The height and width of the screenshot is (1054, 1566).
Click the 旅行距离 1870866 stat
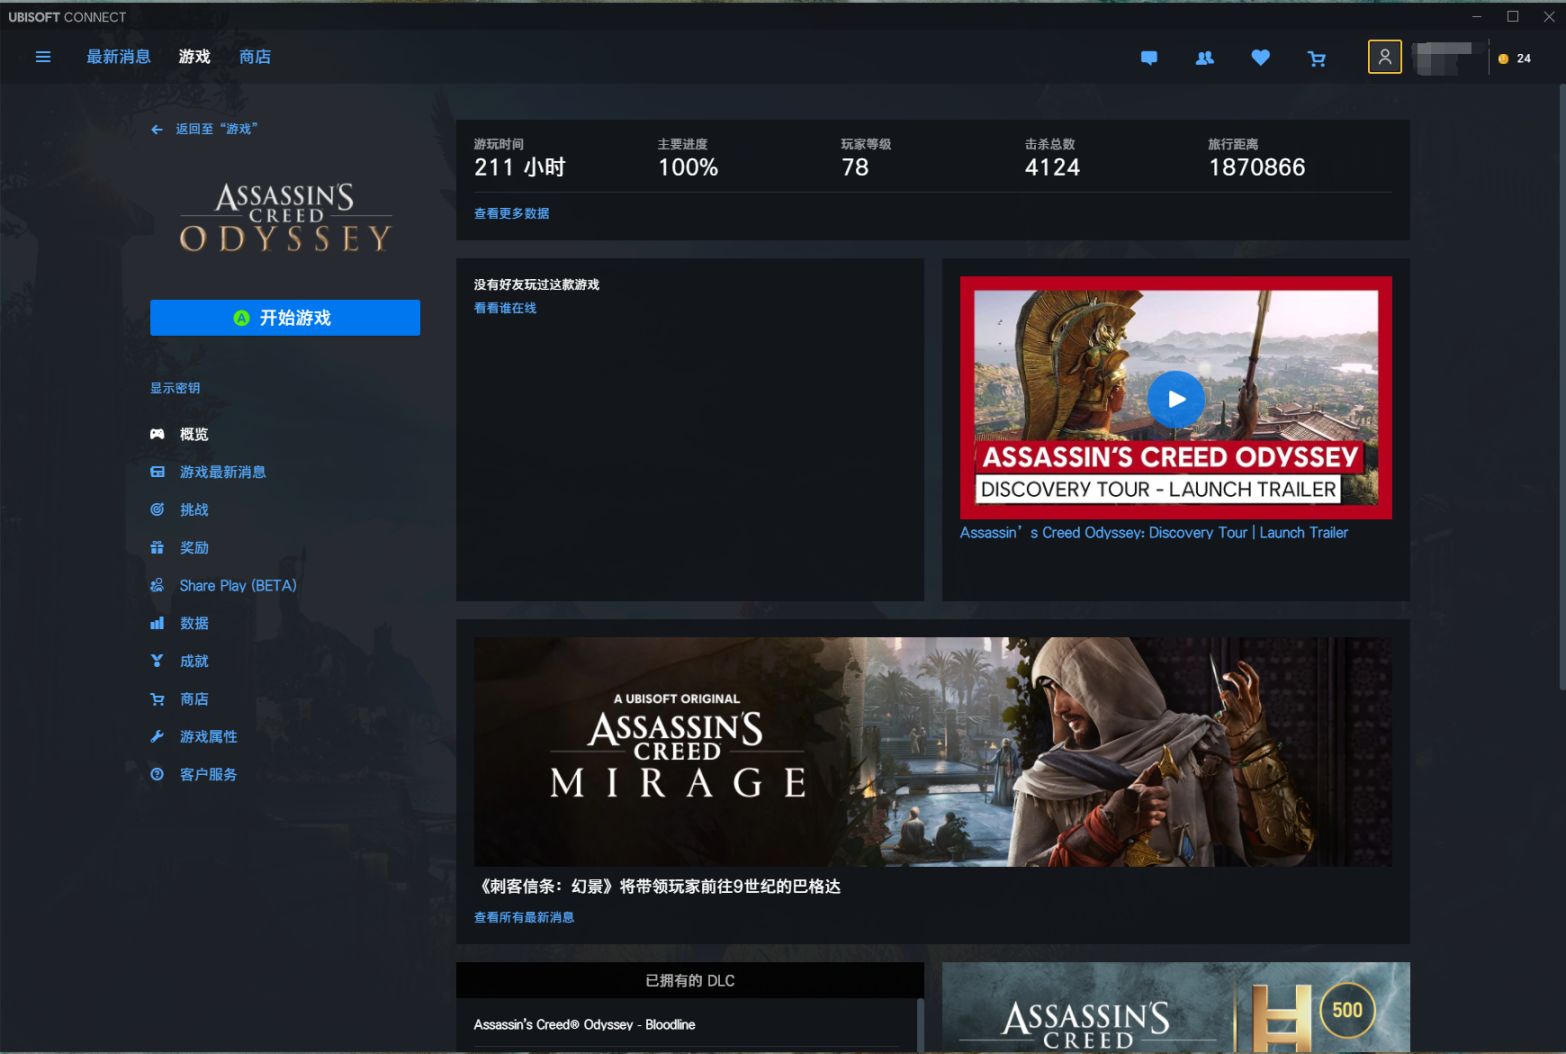(1257, 159)
